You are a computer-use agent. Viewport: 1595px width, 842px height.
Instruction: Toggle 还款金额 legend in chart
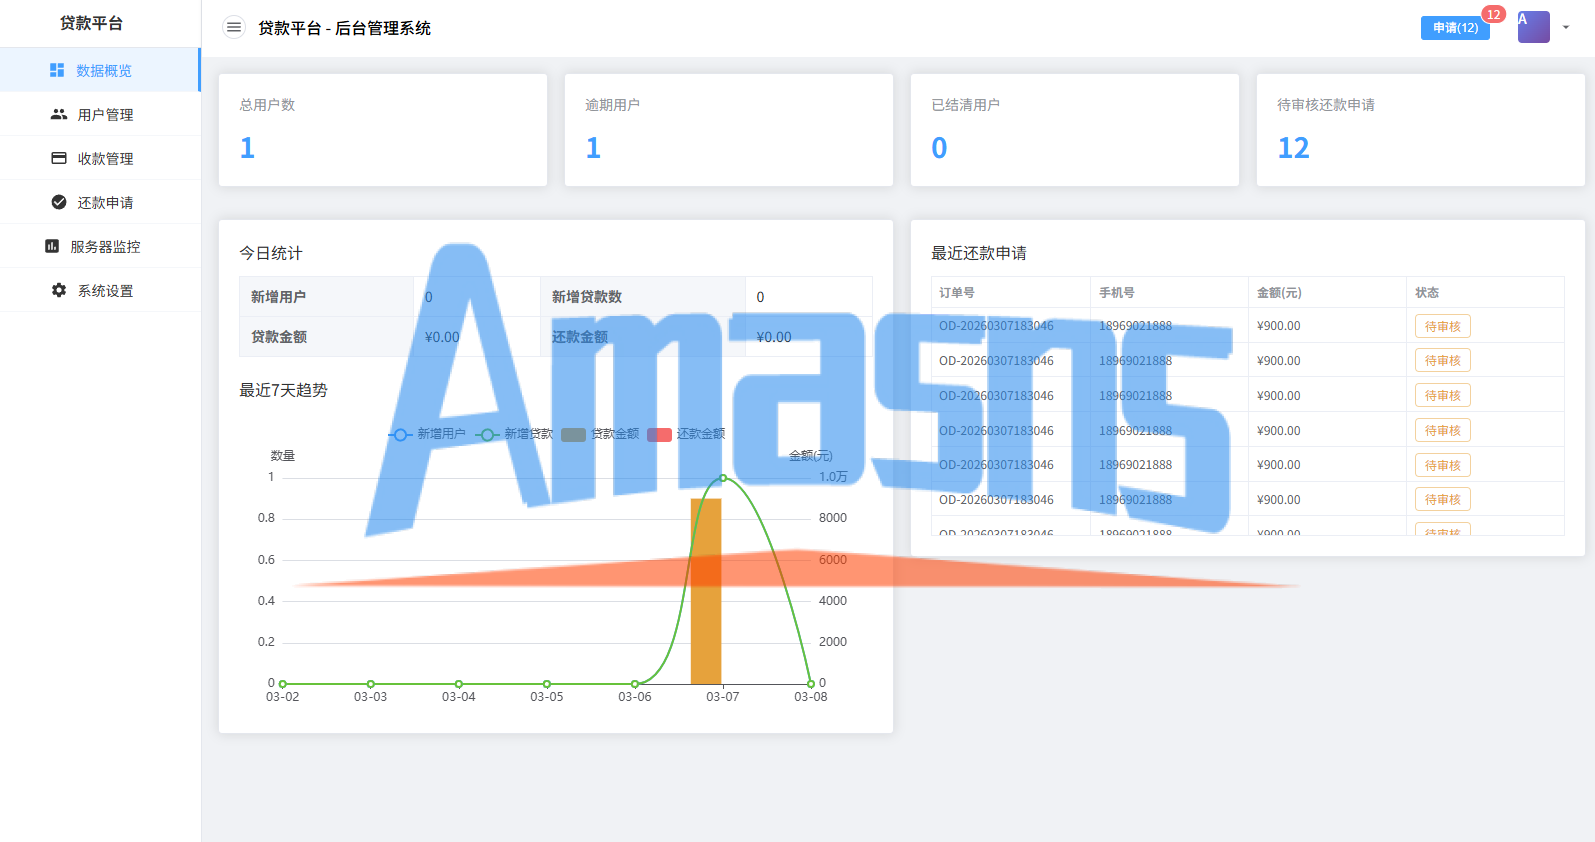click(x=686, y=434)
